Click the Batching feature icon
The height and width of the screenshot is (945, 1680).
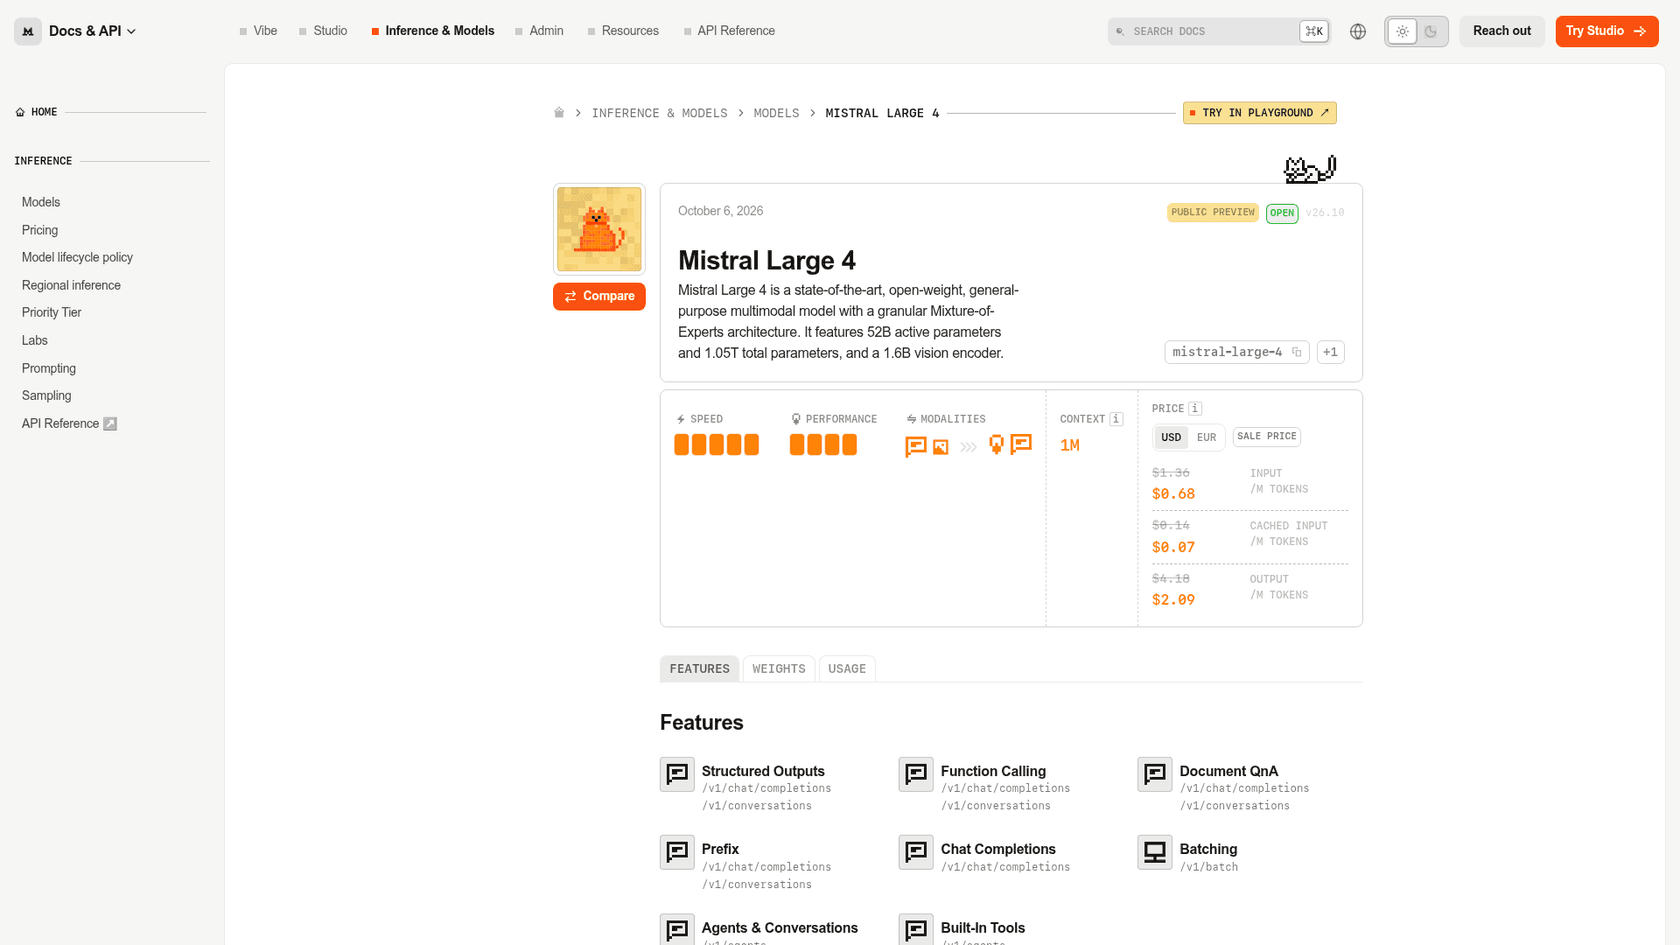coord(1155,852)
